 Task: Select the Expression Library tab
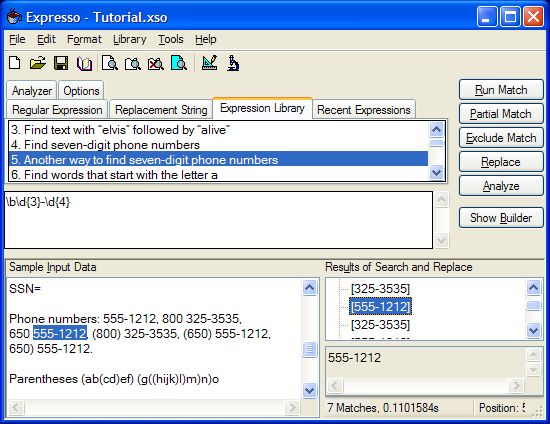pyautogui.click(x=262, y=108)
